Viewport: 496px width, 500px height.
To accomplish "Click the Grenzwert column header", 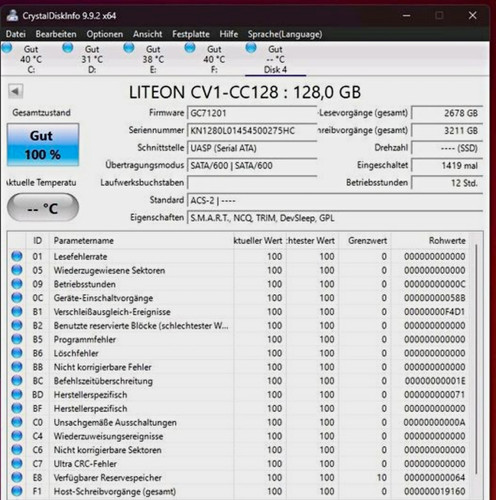I will point(365,240).
